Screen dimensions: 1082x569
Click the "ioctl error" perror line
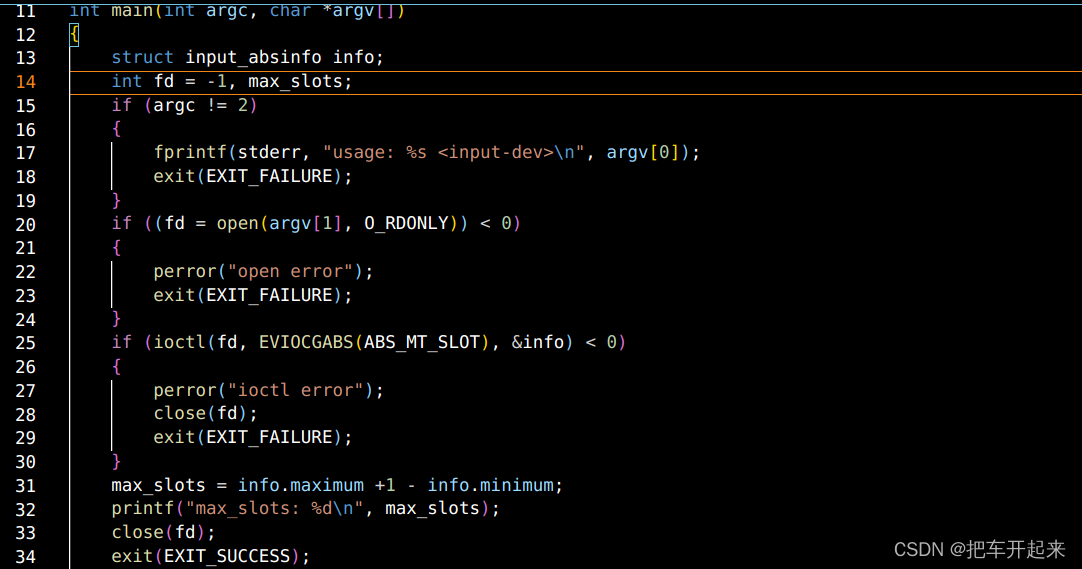(268, 390)
